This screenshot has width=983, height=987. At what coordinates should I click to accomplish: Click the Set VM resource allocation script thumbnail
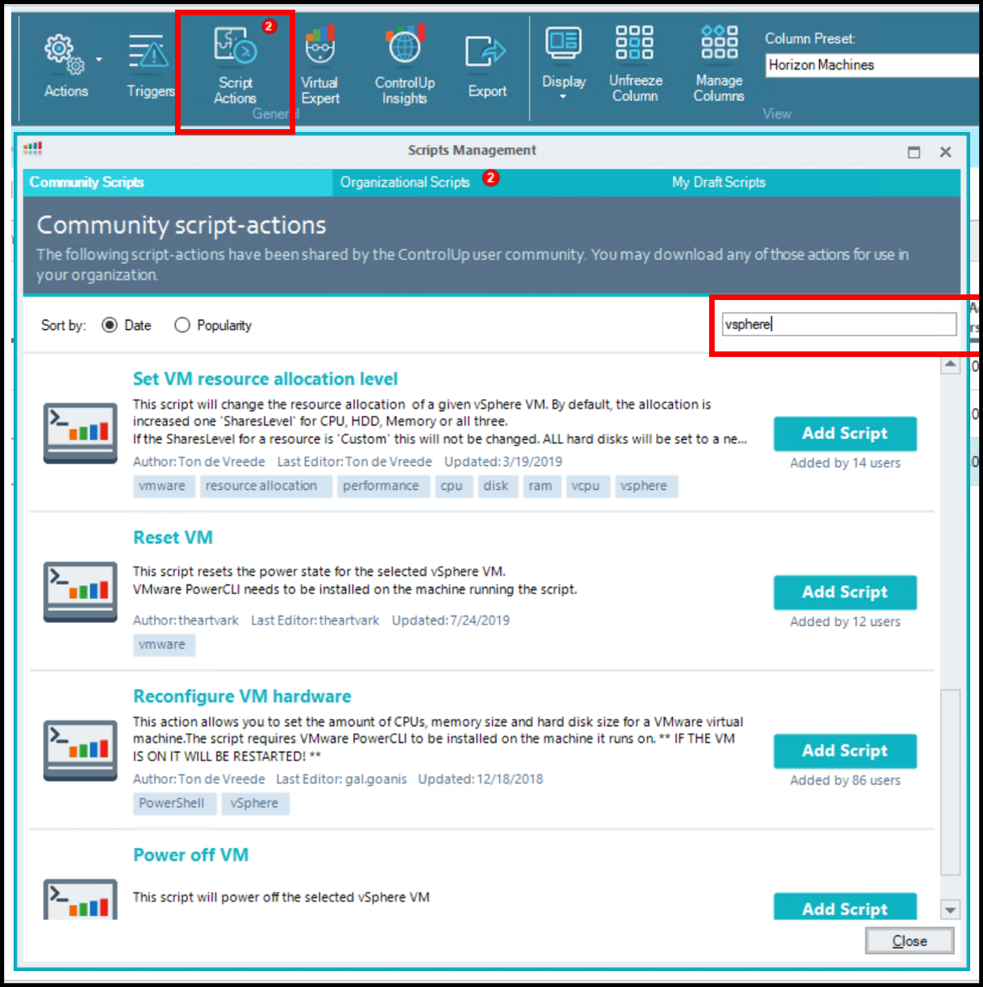coord(80,433)
